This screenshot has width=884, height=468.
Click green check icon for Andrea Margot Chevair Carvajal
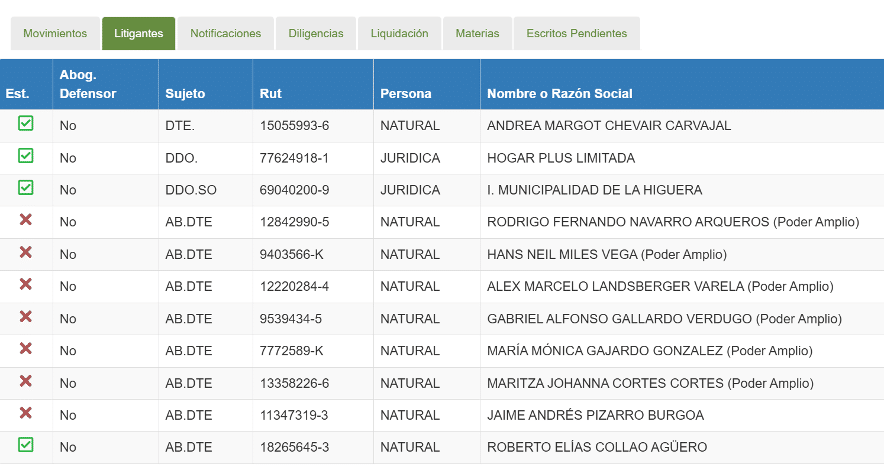pyautogui.click(x=26, y=124)
